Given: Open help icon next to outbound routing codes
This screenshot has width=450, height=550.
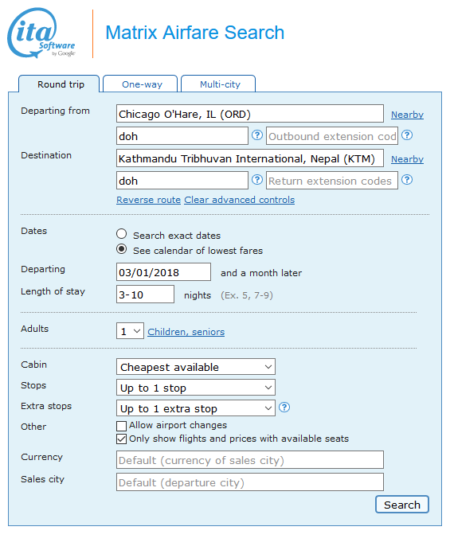Looking at the screenshot, I should (x=257, y=135).
